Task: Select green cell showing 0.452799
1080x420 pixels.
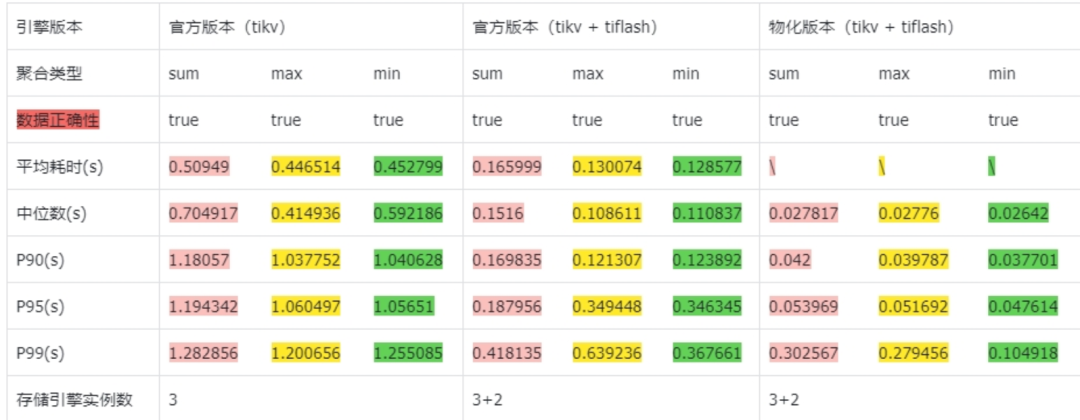Action: point(408,167)
